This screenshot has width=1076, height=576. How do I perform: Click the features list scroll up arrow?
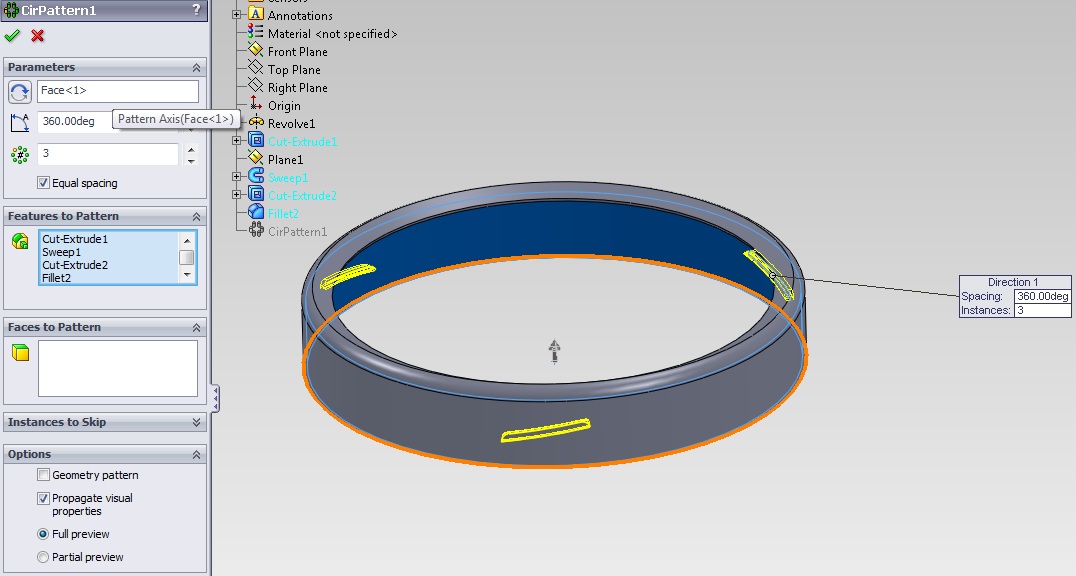[187, 240]
